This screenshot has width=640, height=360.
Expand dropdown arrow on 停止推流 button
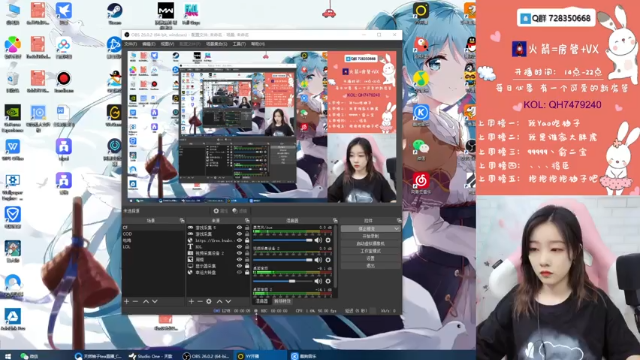(x=396, y=229)
